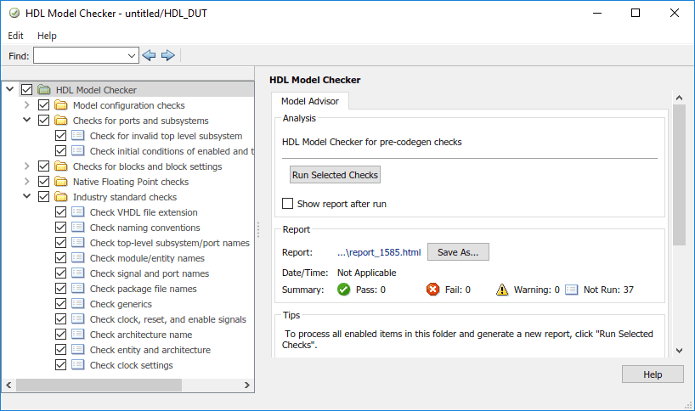
Task: Click the Check signal and port names icon
Action: [78, 274]
